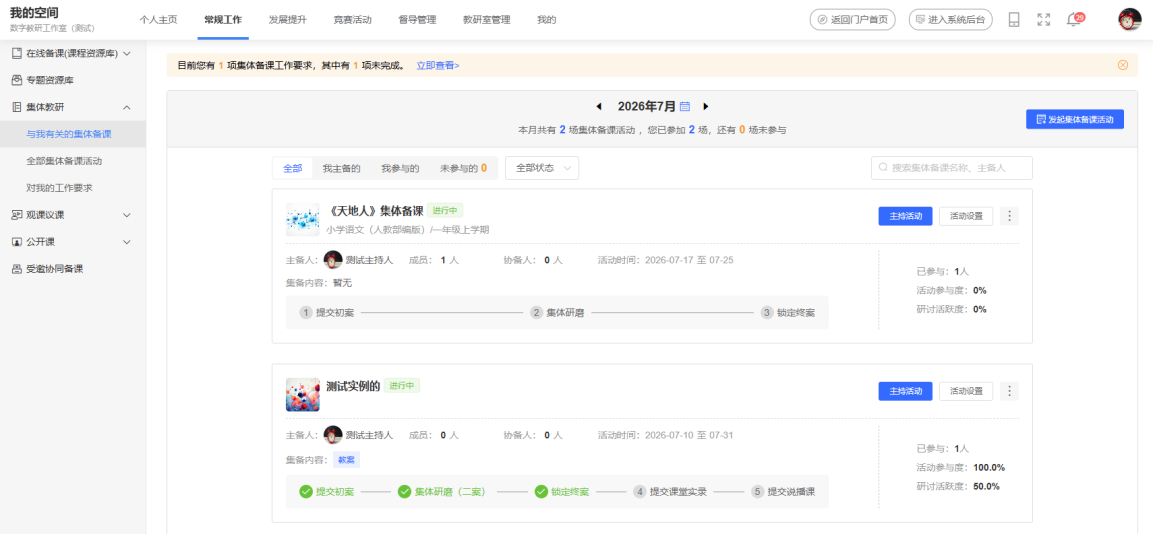Click 活动设置 for 《天地人》集体备课

coord(966,216)
